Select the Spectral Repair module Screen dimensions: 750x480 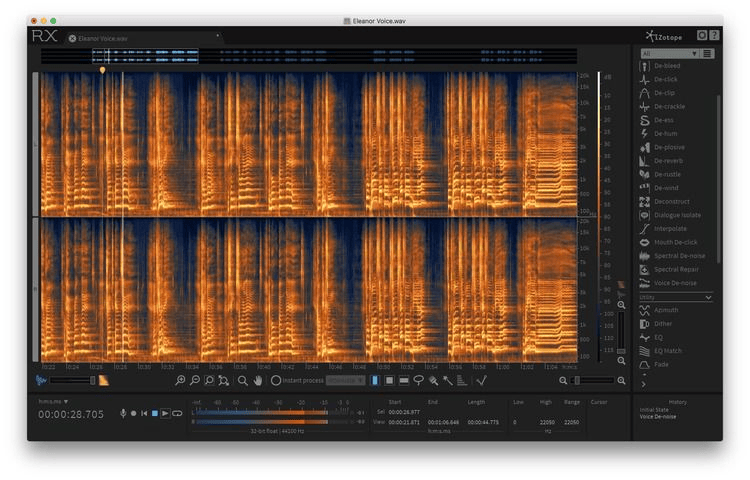(675, 269)
